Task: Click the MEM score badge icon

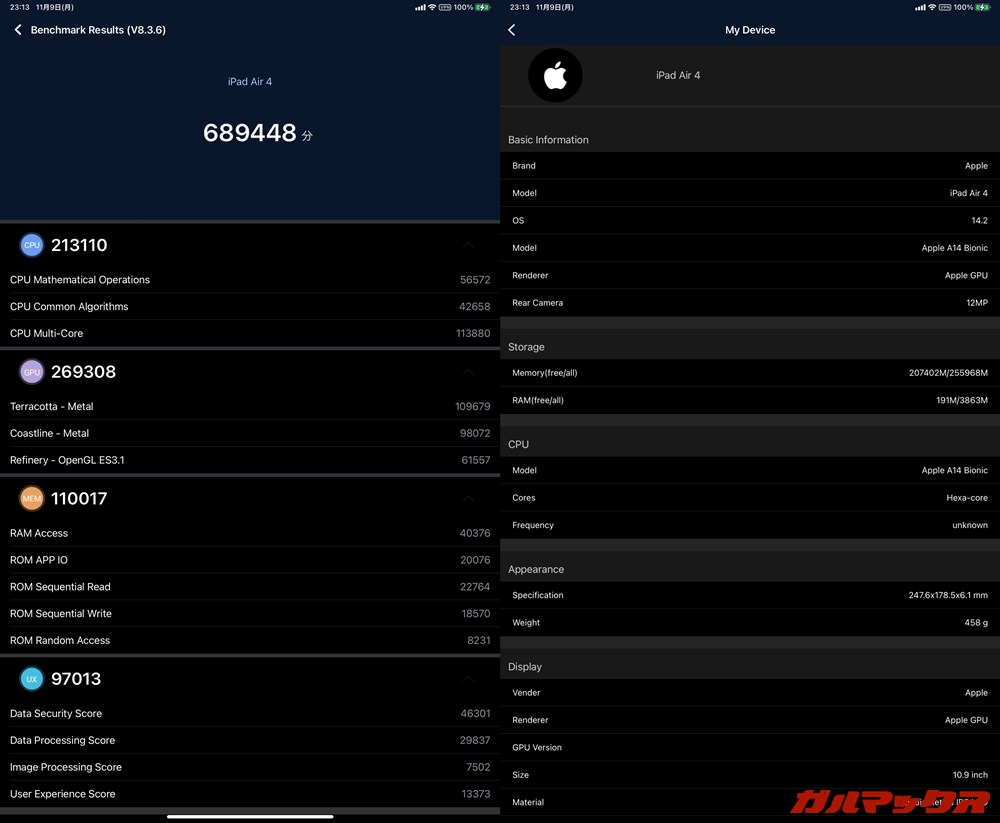Action: [31, 498]
